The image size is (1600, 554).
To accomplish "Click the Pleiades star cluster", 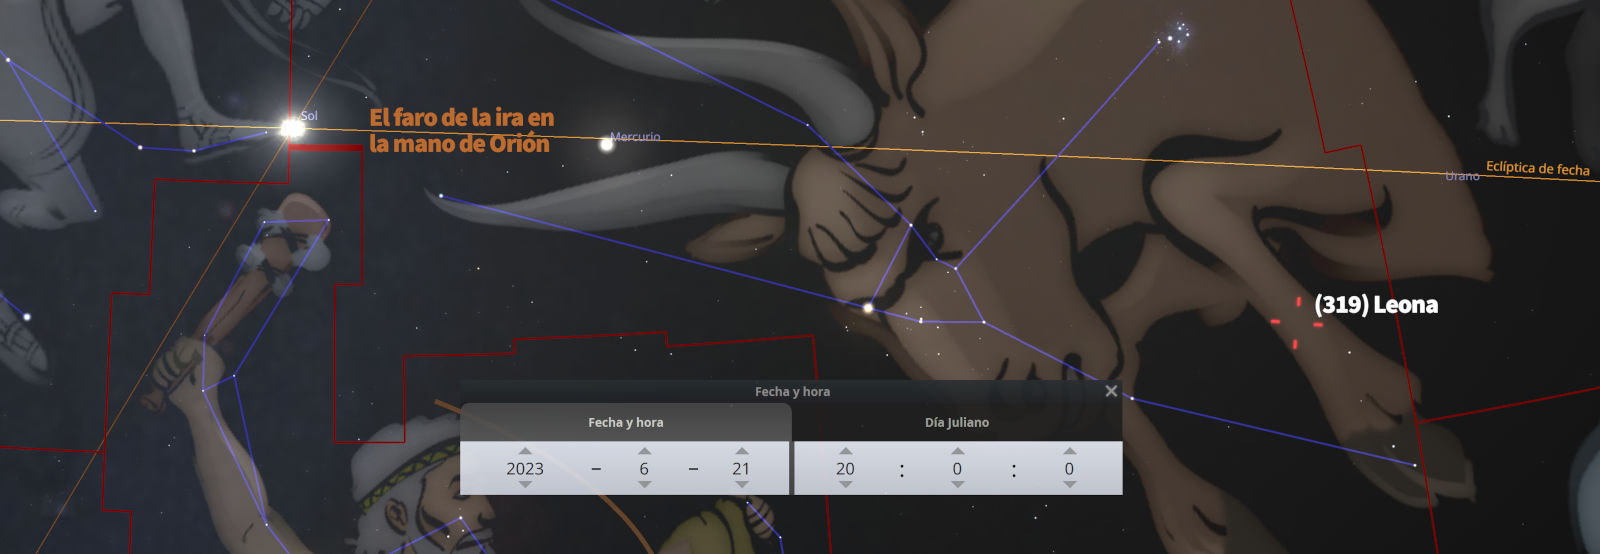I will pyautogui.click(x=1177, y=33).
